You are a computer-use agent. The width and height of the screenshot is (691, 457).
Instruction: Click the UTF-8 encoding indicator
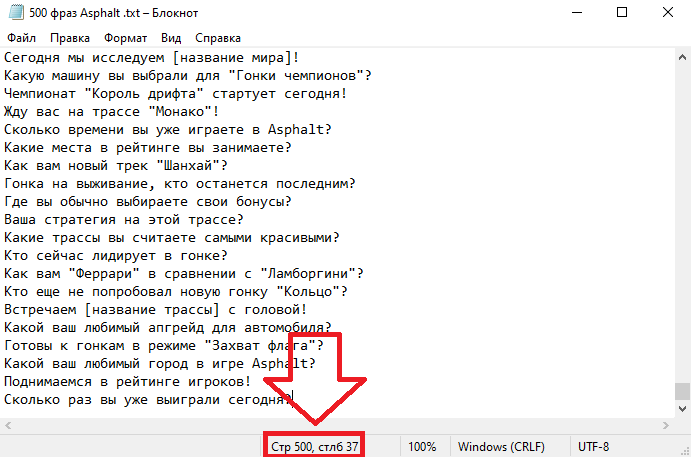(593, 447)
